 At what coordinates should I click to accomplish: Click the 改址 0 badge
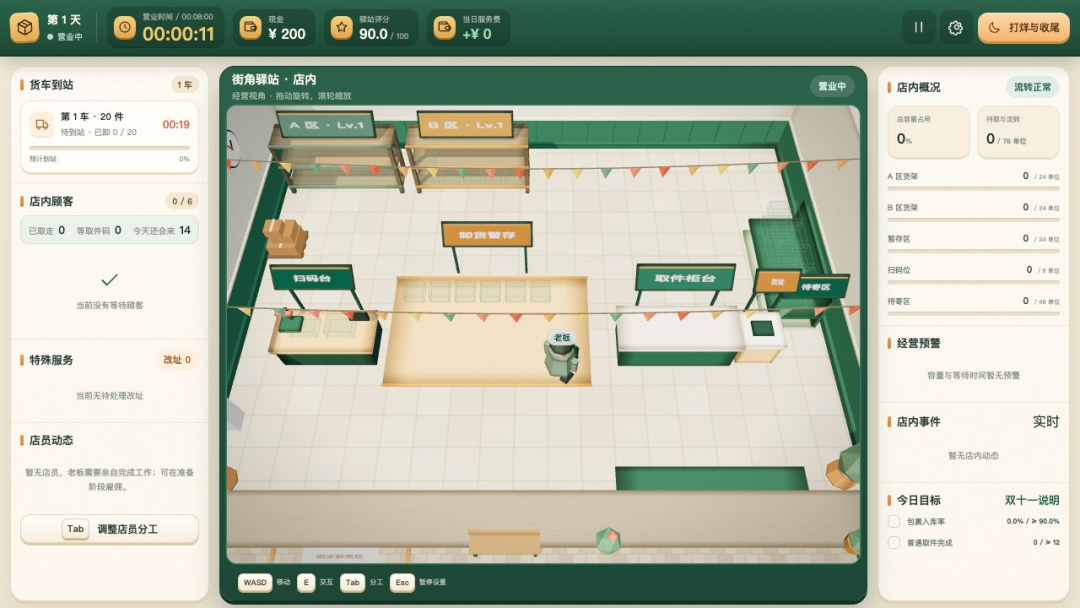(177, 359)
